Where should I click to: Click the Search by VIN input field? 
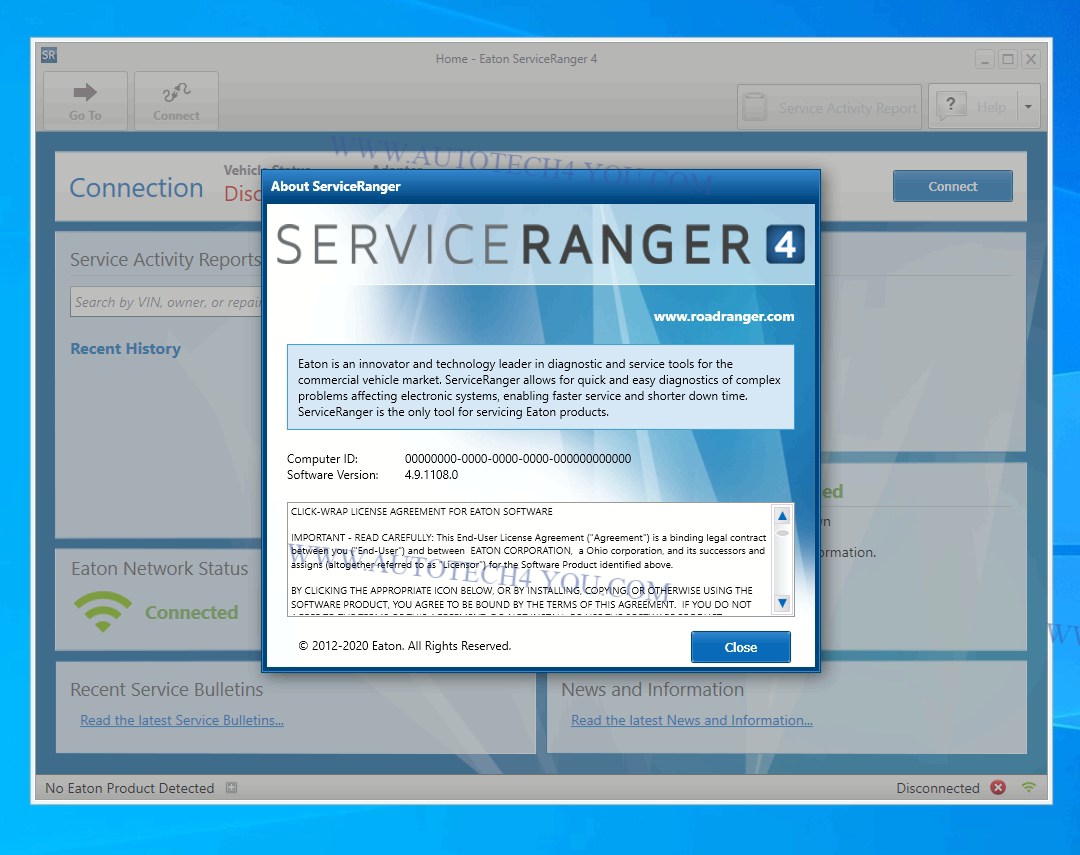click(166, 302)
